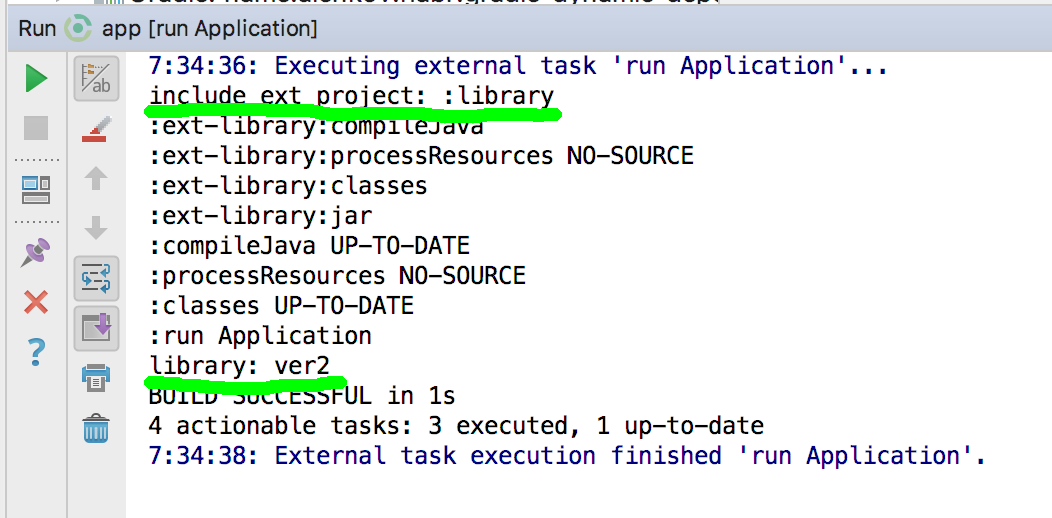Screen dimensions: 1052x518
Task: Close the run tab with the red X
Action: (x=36, y=302)
